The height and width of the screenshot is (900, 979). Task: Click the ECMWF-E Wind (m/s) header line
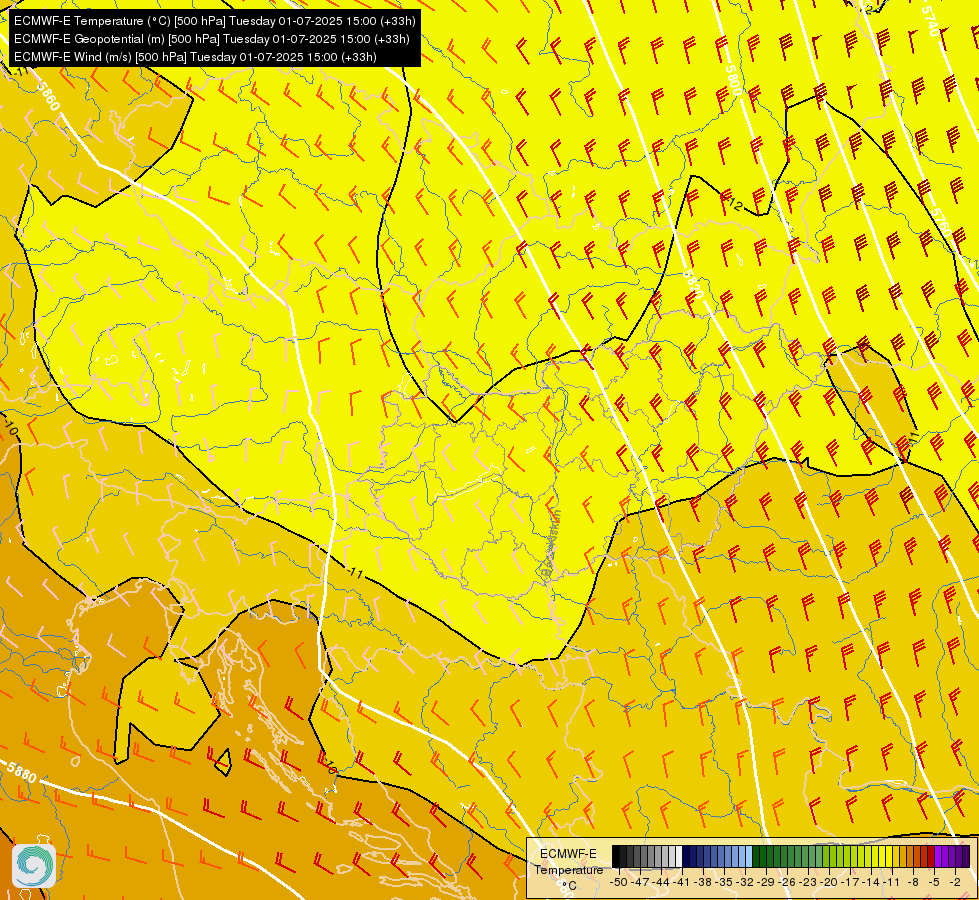coord(195,57)
